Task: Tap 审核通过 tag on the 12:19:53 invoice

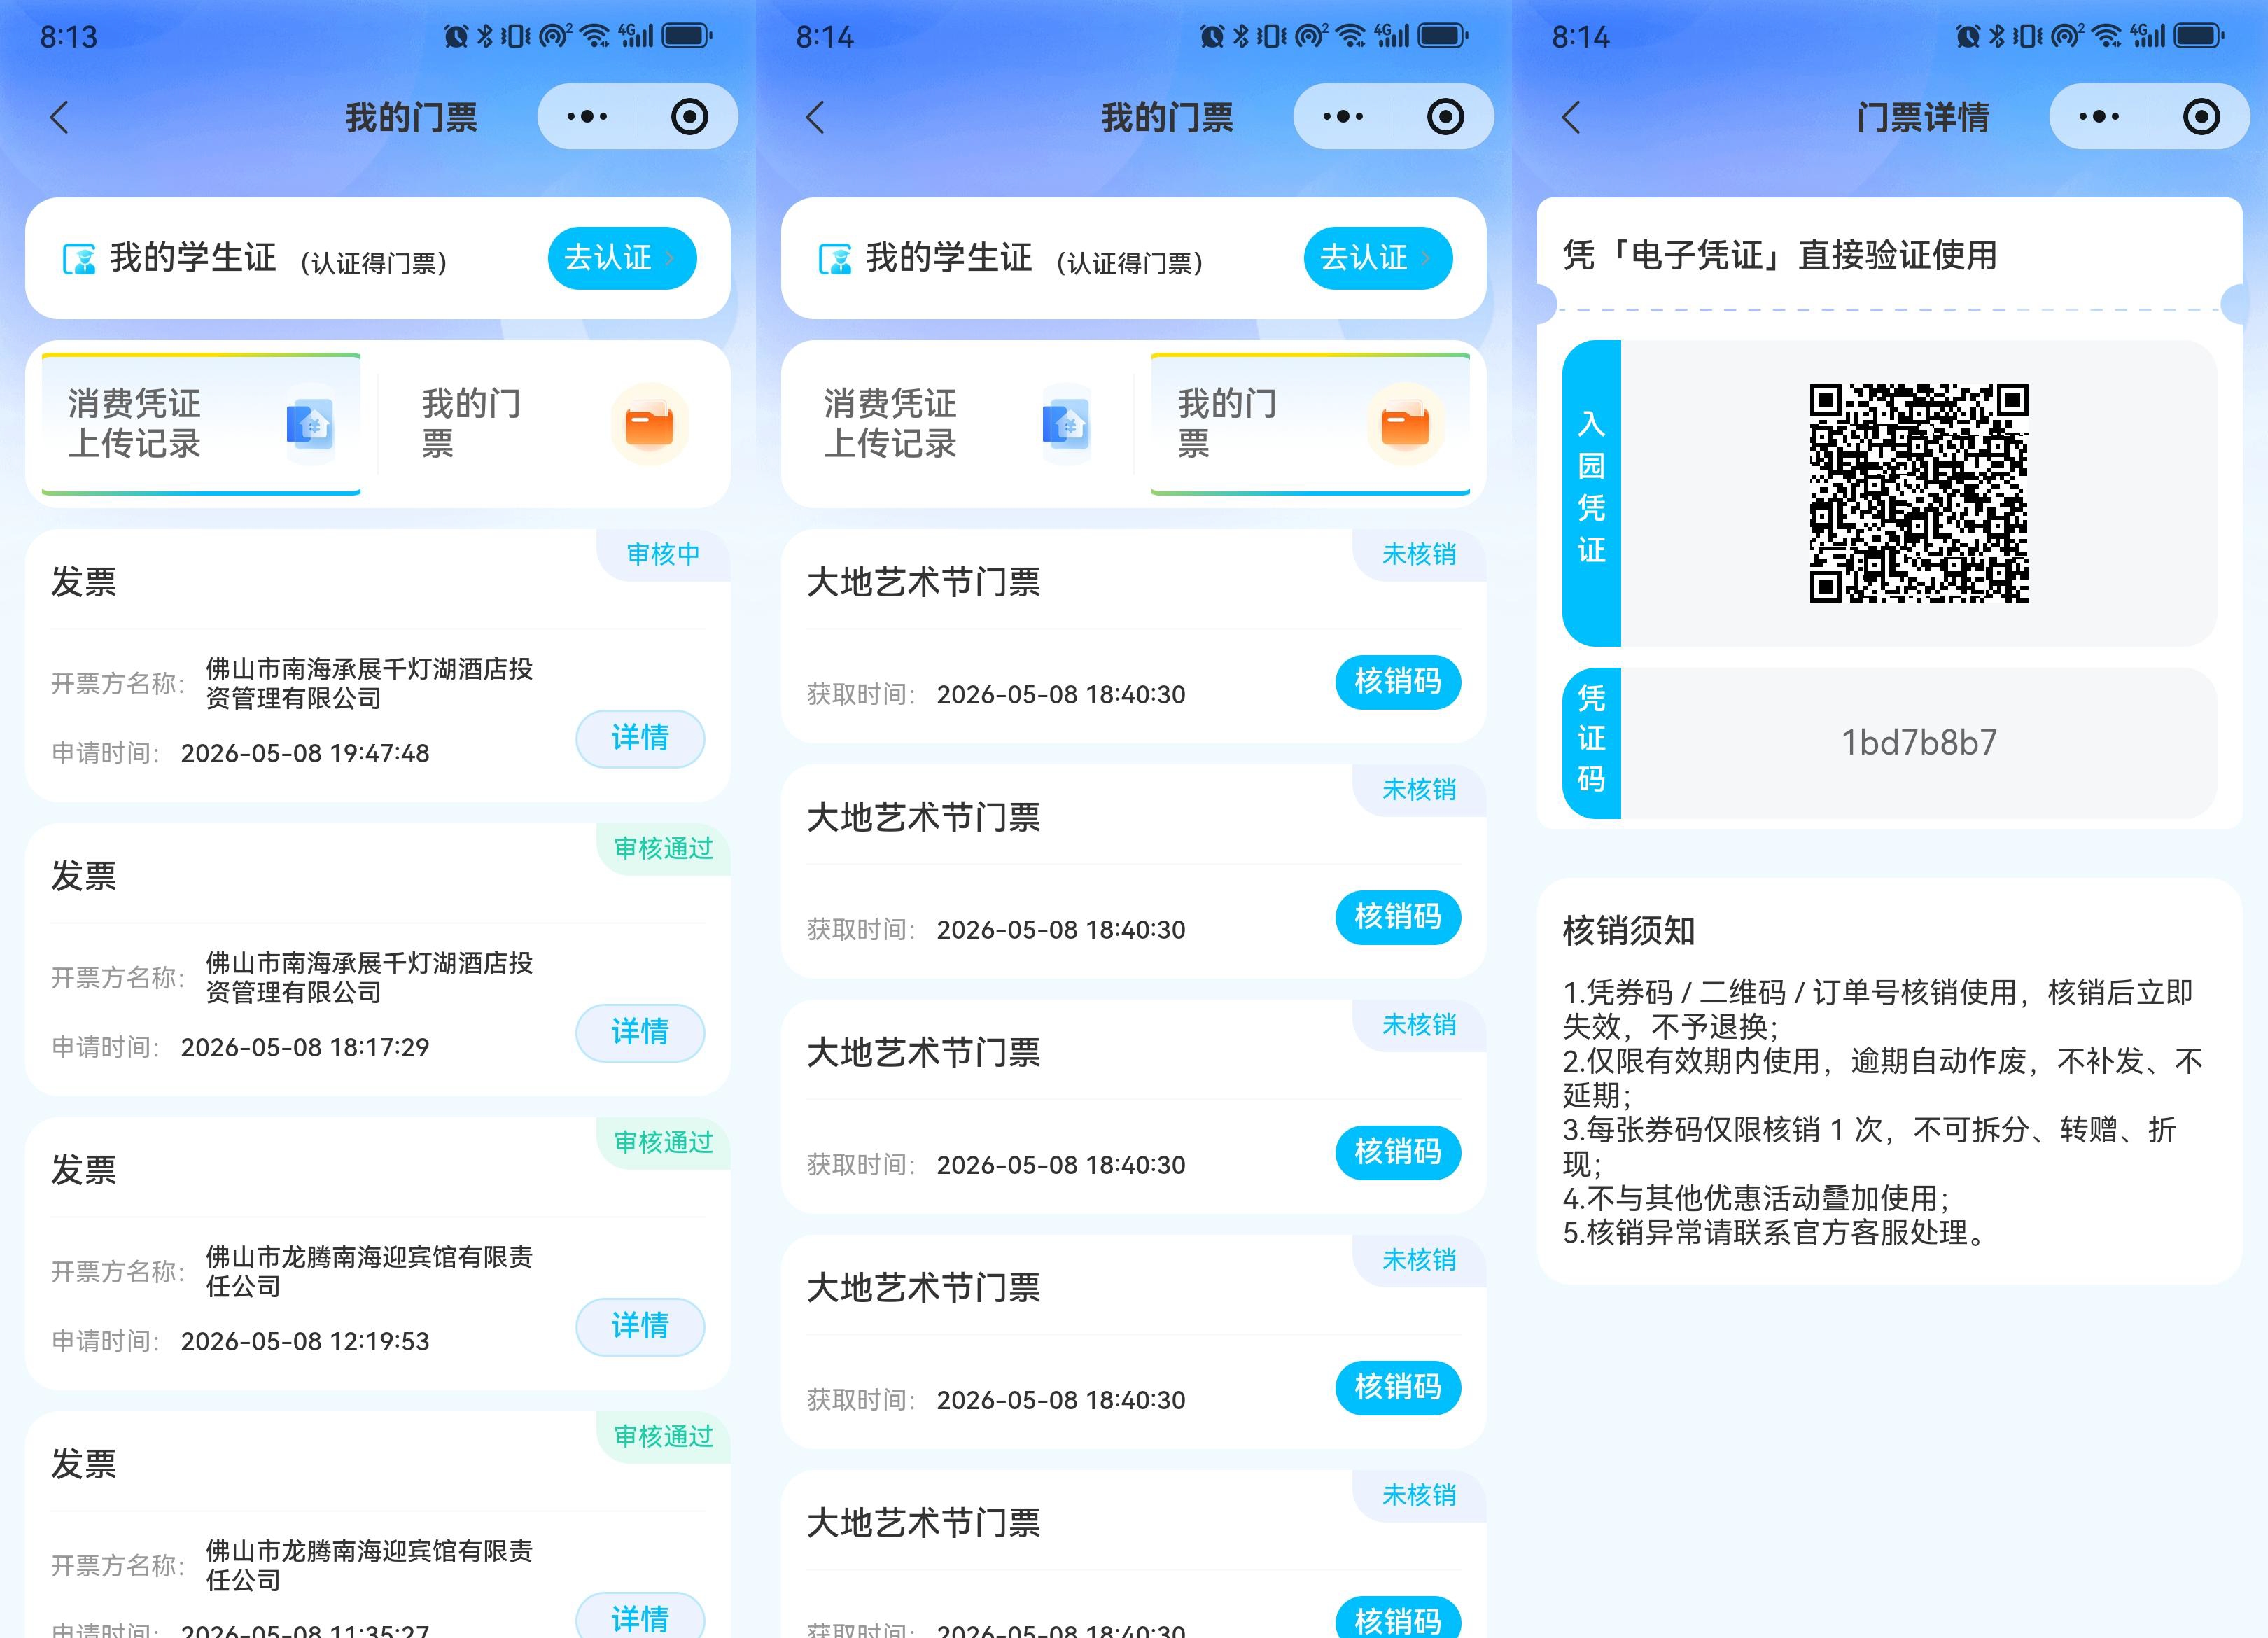Action: (663, 1142)
